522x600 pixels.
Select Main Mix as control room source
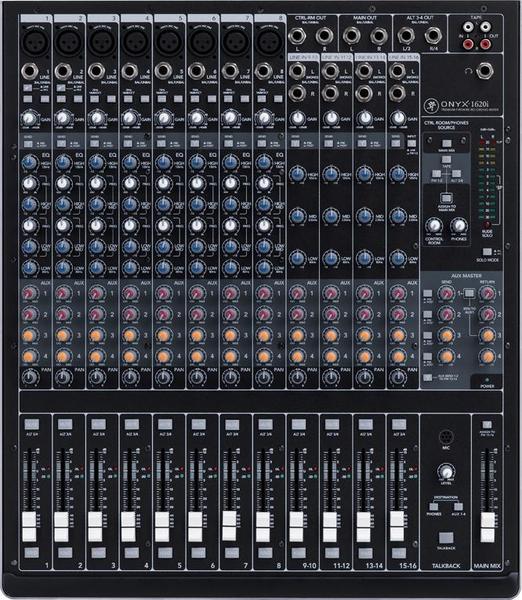tap(447, 144)
